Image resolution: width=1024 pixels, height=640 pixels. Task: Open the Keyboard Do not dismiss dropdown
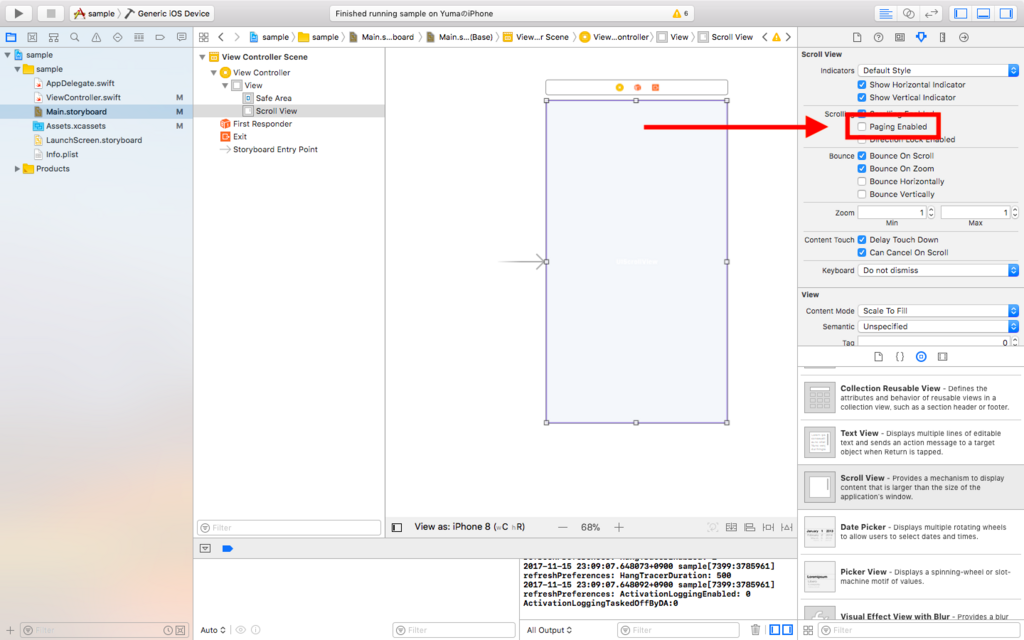click(x=938, y=270)
